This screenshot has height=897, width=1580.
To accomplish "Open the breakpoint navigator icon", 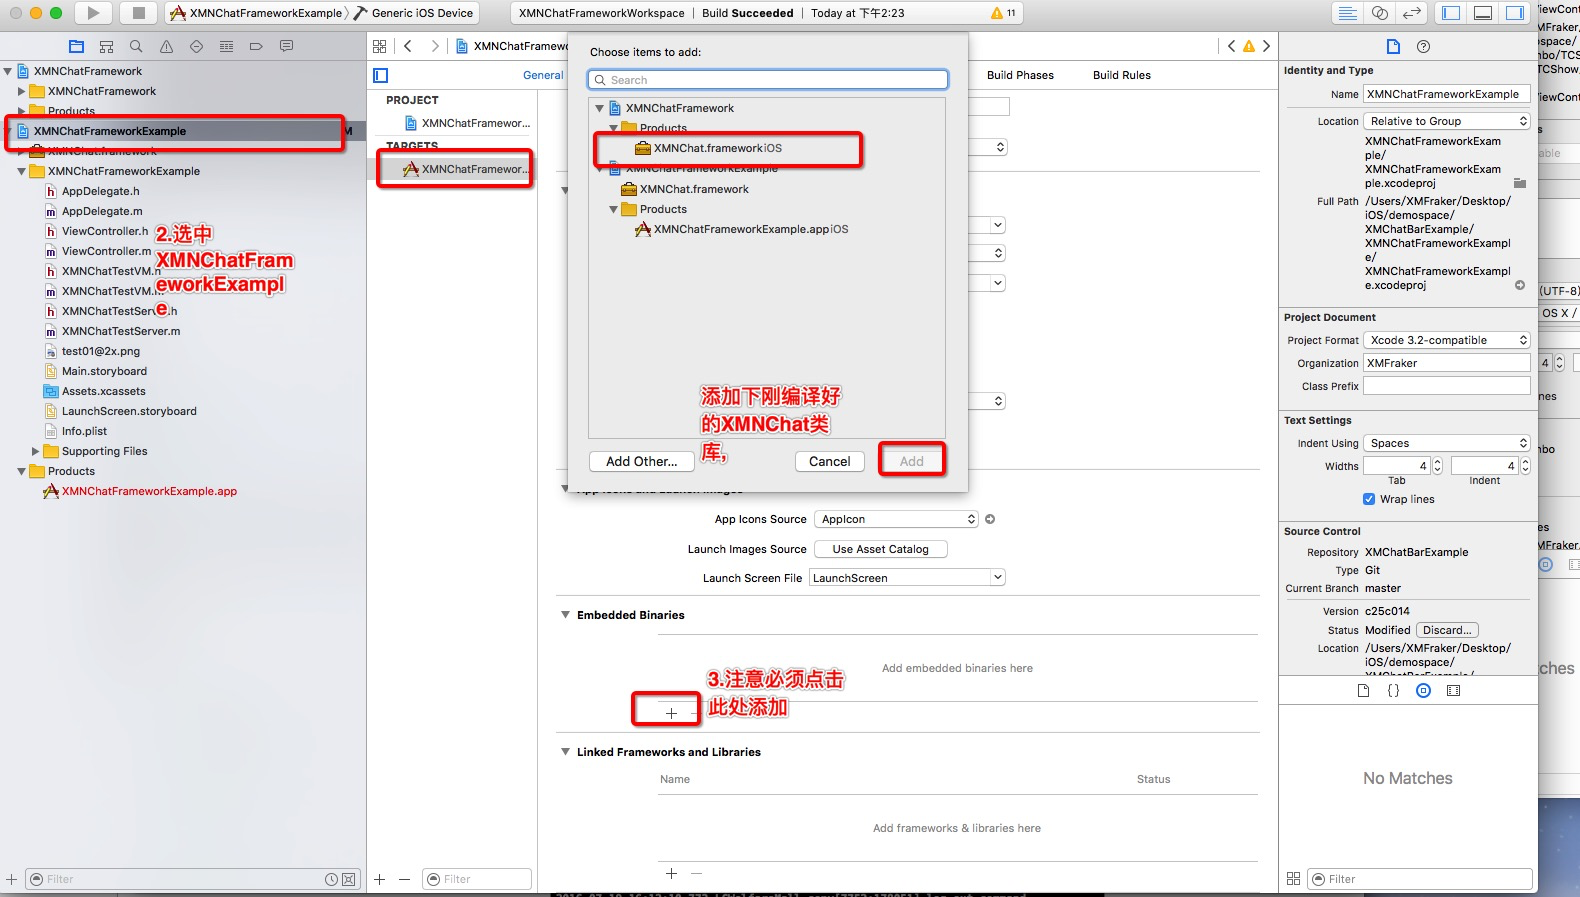I will (256, 46).
